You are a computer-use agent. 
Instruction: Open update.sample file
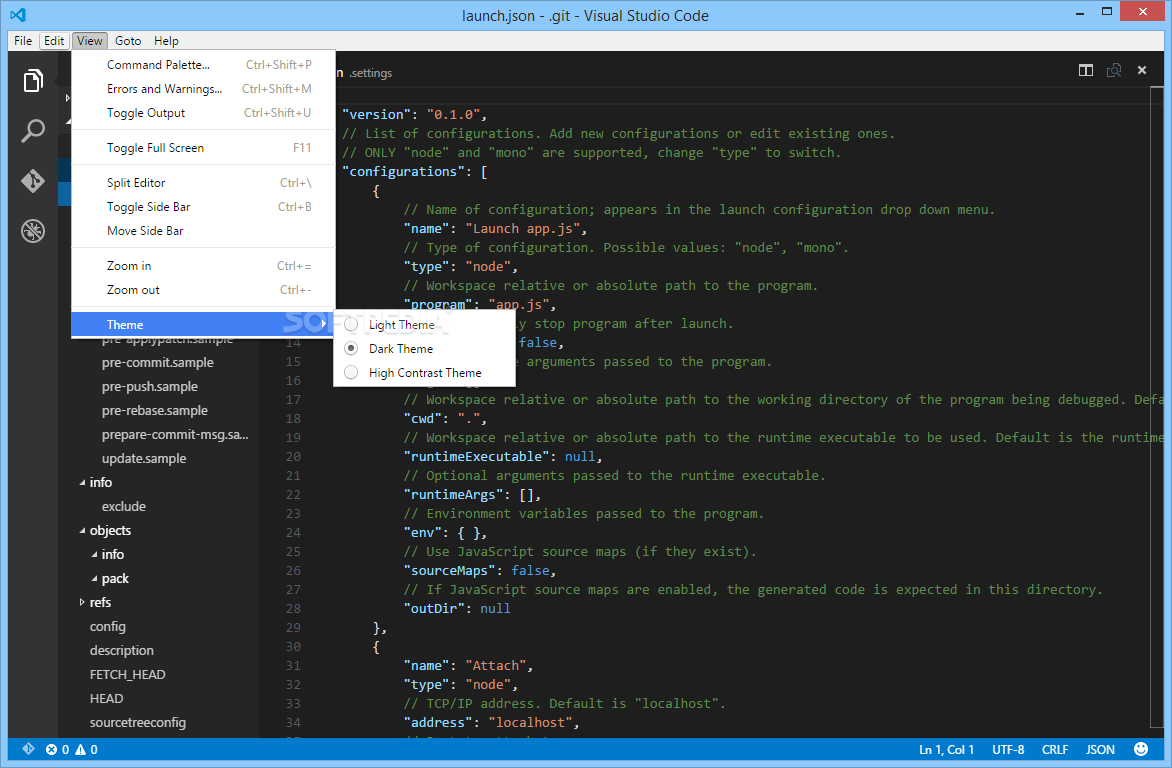(x=144, y=458)
